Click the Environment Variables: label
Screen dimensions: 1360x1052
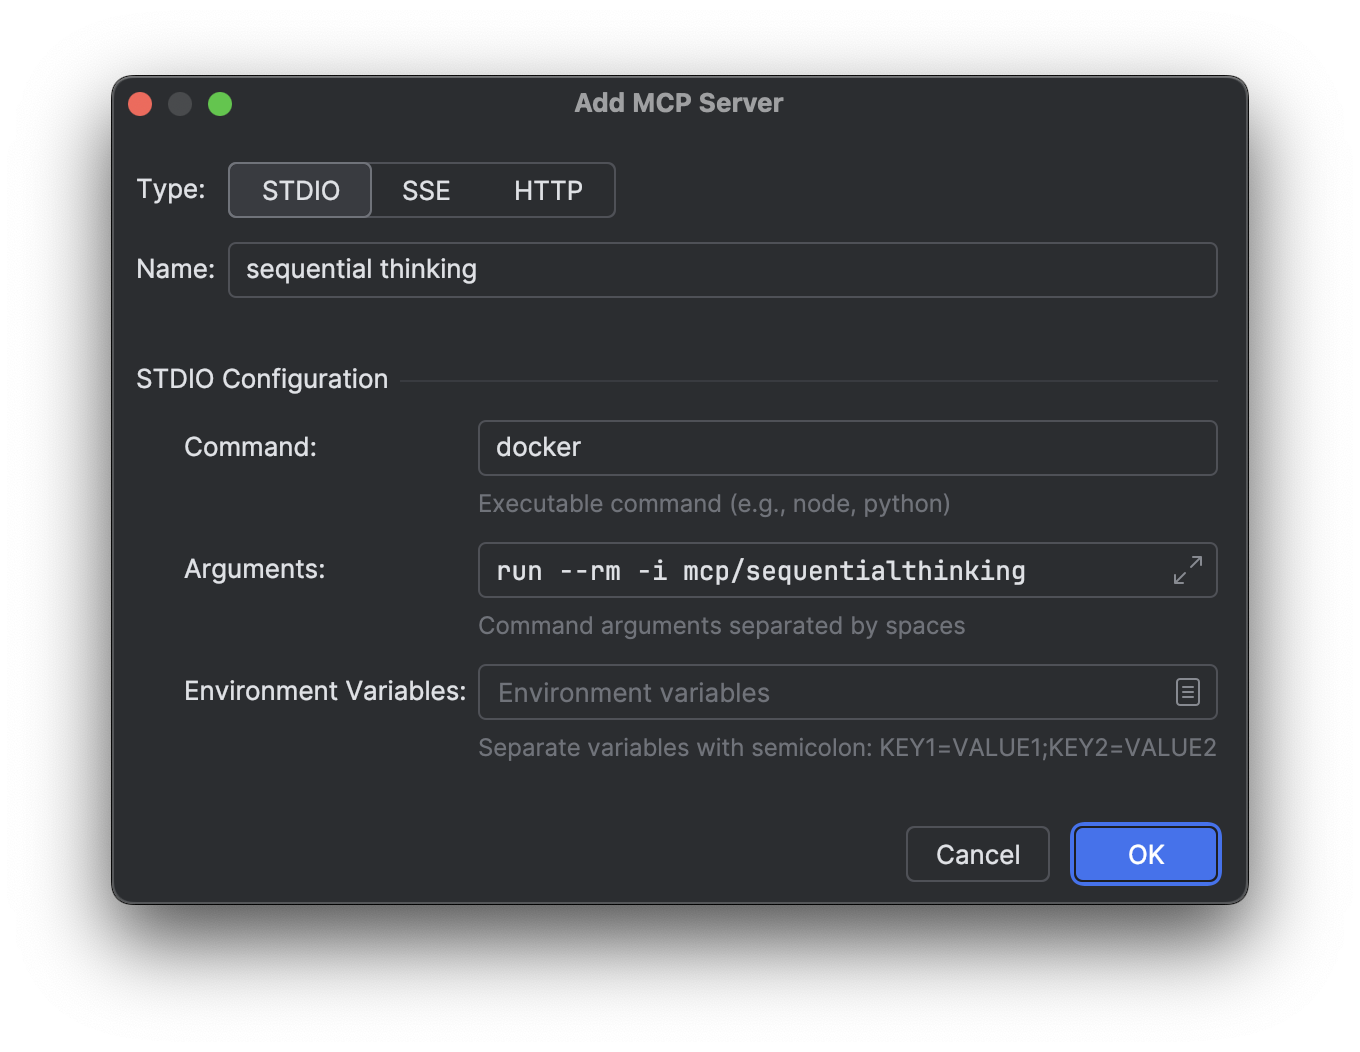pyautogui.click(x=325, y=691)
